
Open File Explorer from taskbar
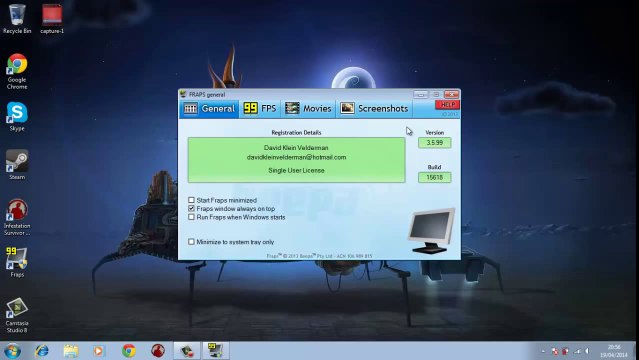tap(71, 351)
